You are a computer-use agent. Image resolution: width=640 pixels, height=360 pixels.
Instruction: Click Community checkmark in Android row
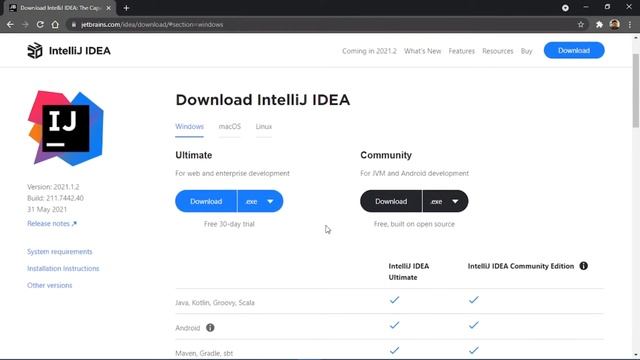[x=473, y=325]
